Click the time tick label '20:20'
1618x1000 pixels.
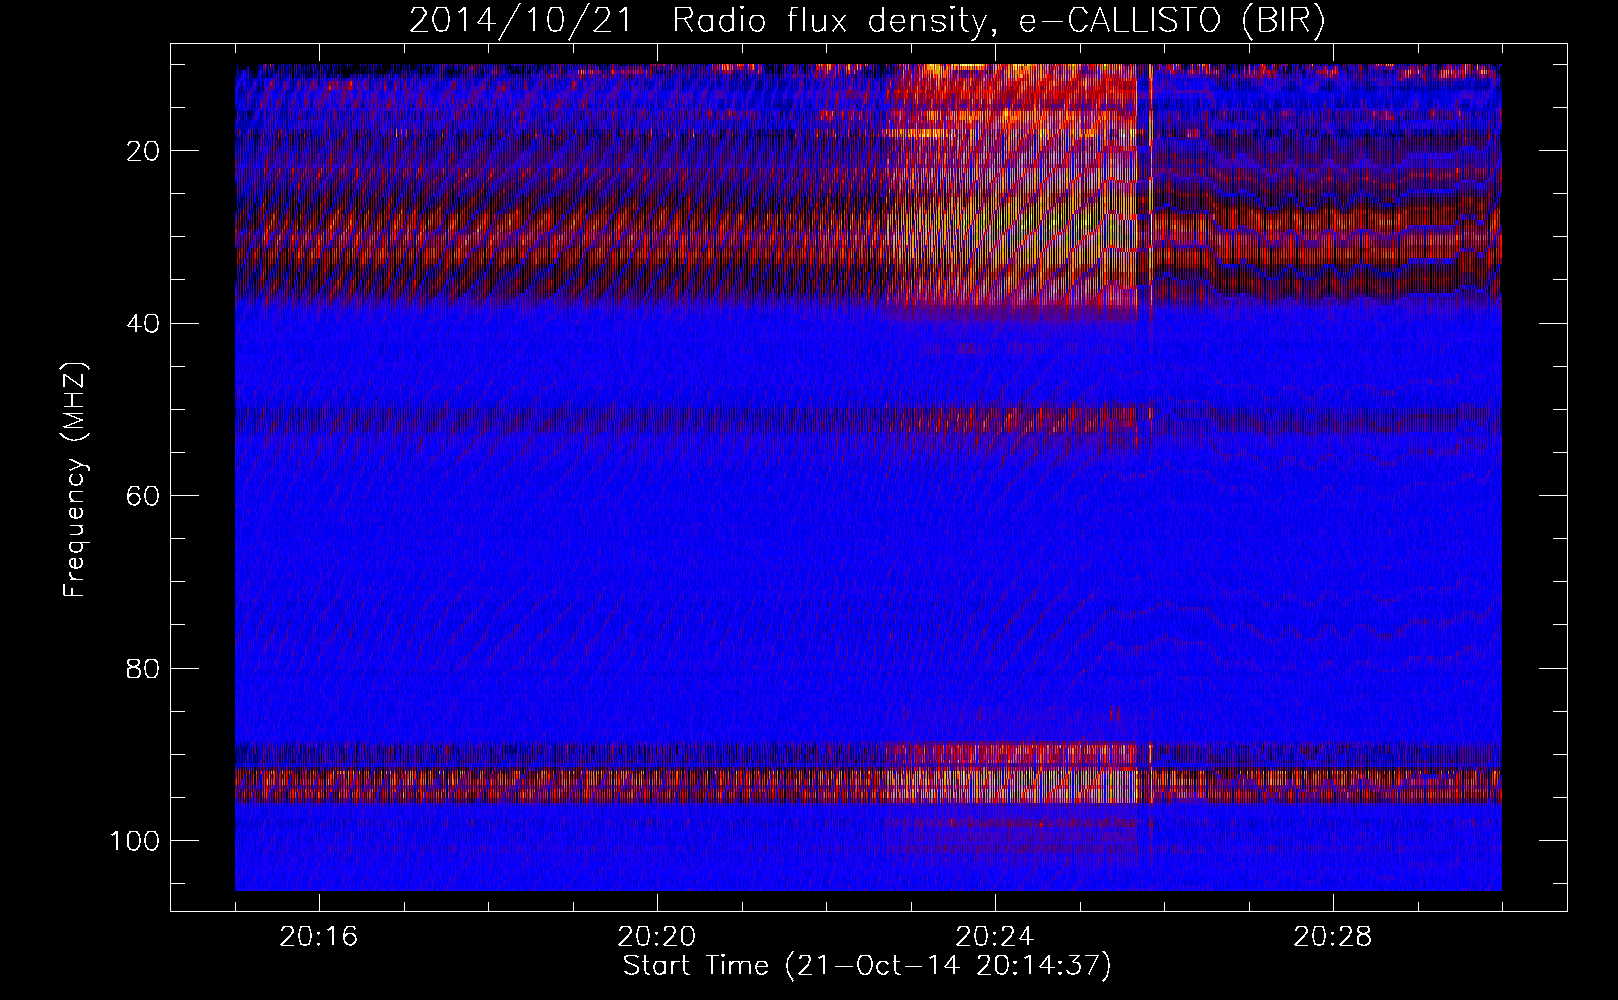pyautogui.click(x=657, y=937)
